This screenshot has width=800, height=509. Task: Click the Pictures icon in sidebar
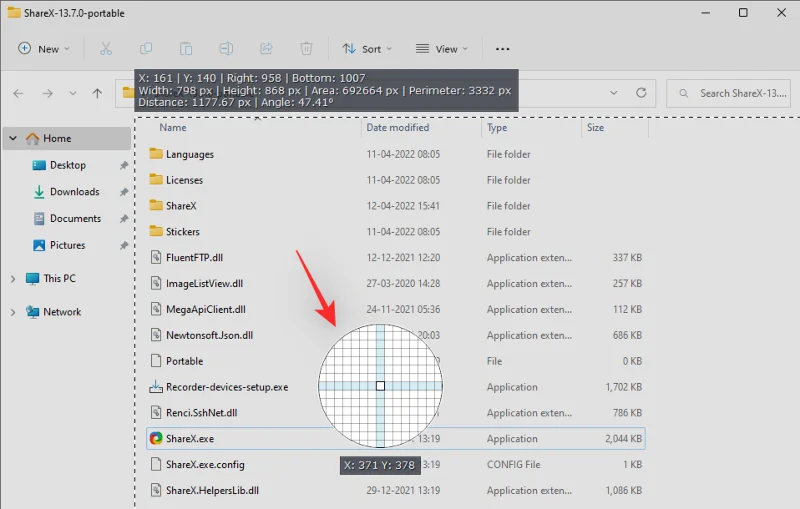39,245
